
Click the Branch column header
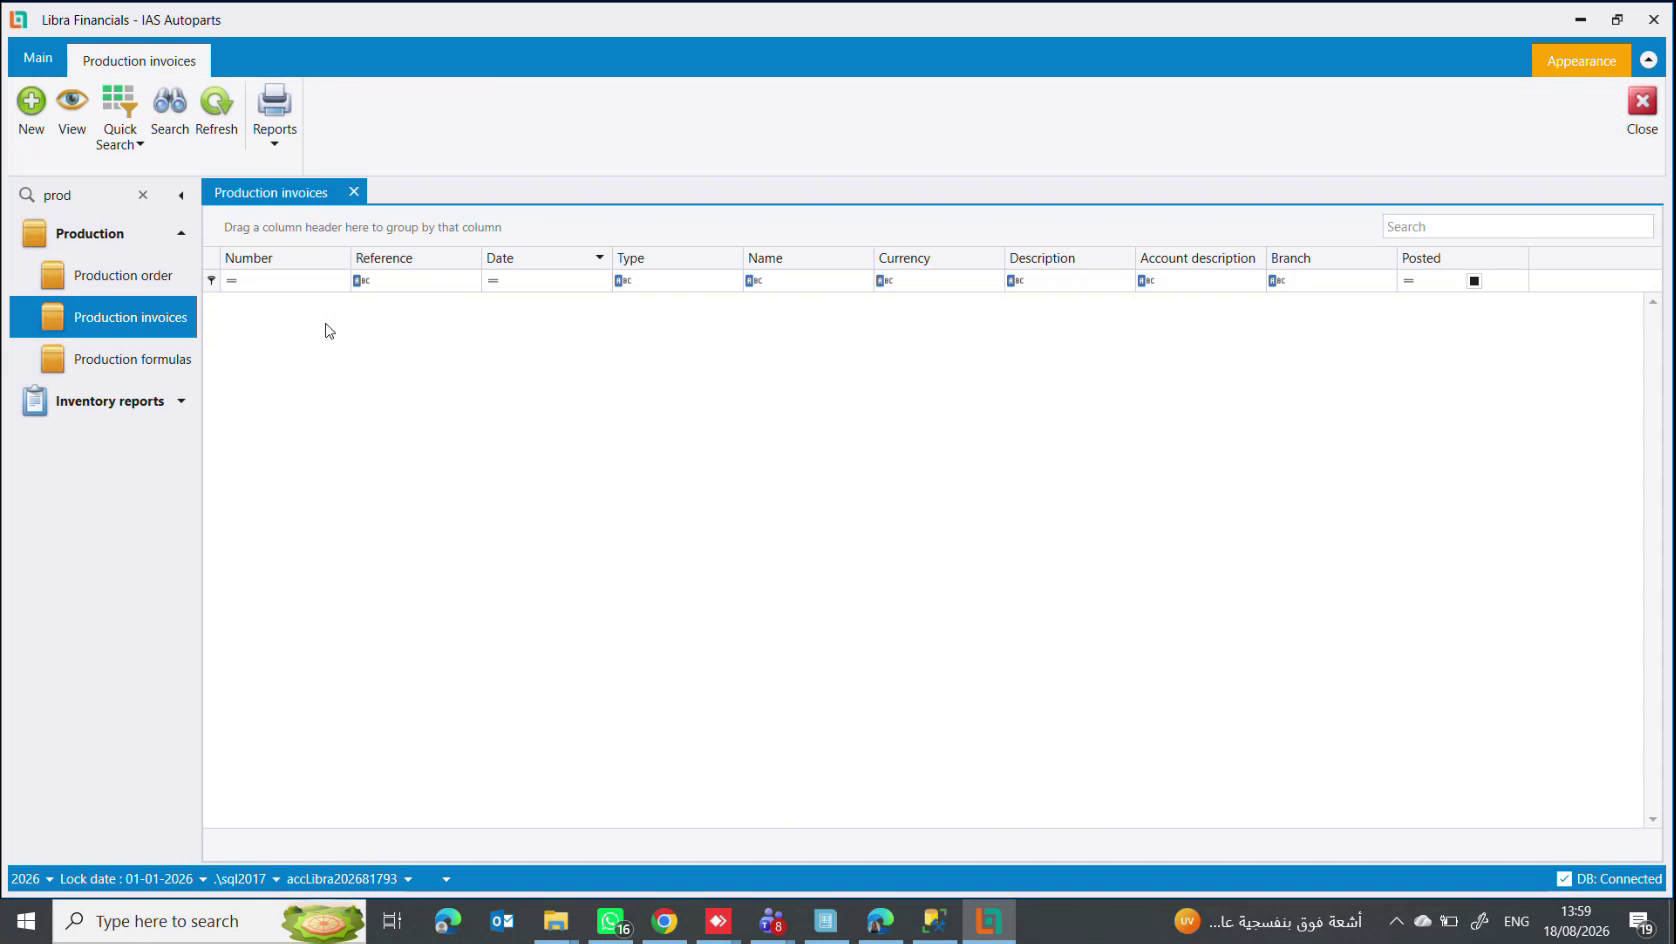coord(1331,258)
